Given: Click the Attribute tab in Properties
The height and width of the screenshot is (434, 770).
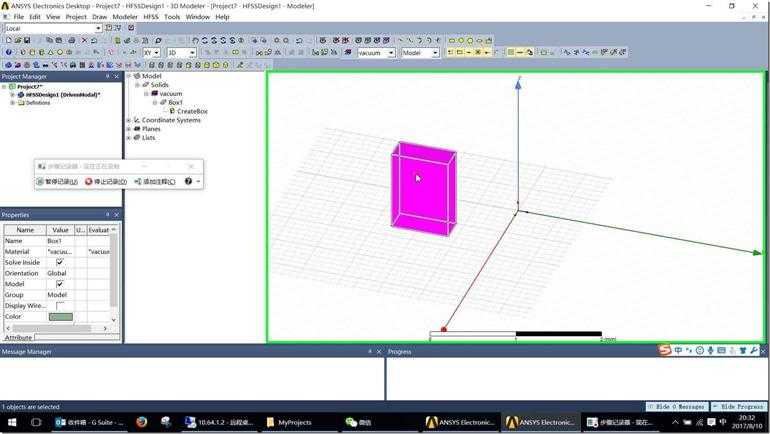Looking at the screenshot, I should [18, 337].
